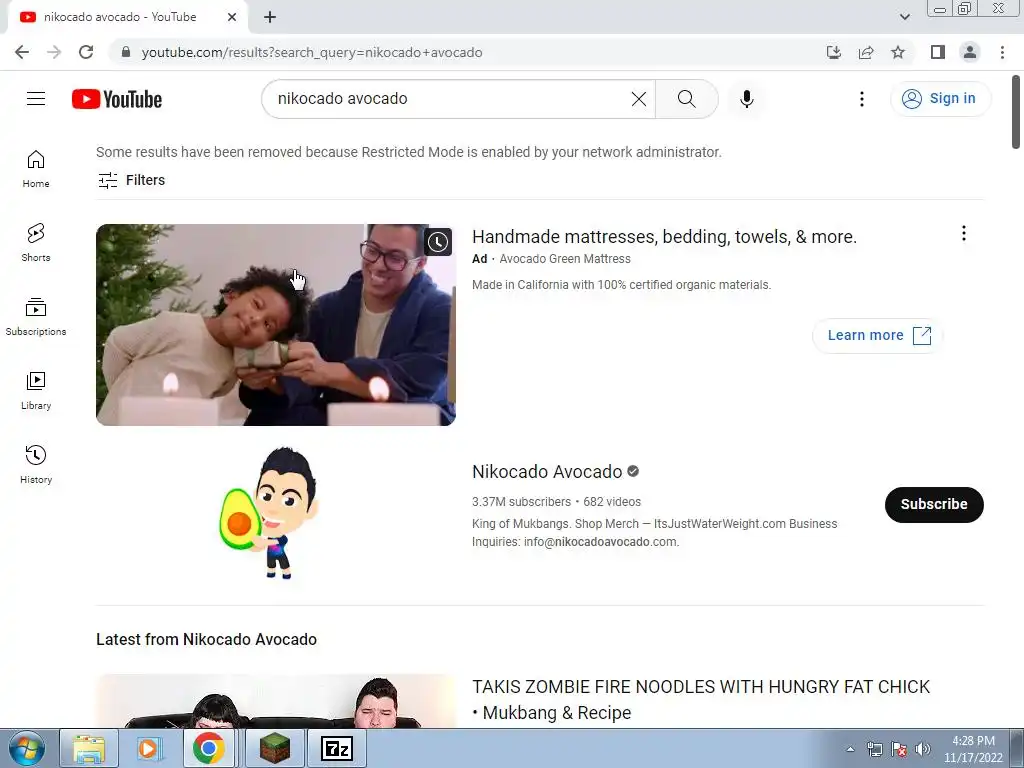Open taskbar clock showing 4:28 PM
The width and height of the screenshot is (1024, 768).
tap(973, 749)
